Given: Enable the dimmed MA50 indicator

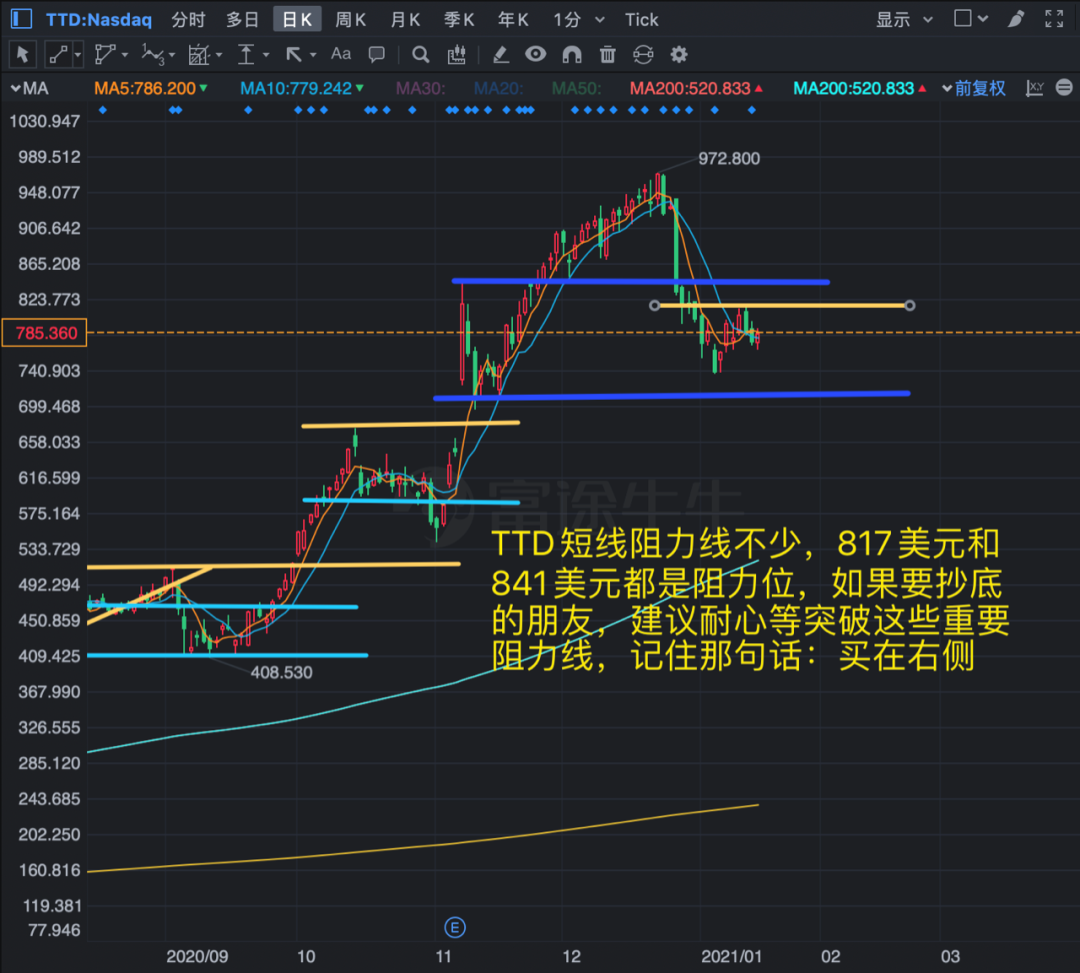Looking at the screenshot, I should (577, 88).
